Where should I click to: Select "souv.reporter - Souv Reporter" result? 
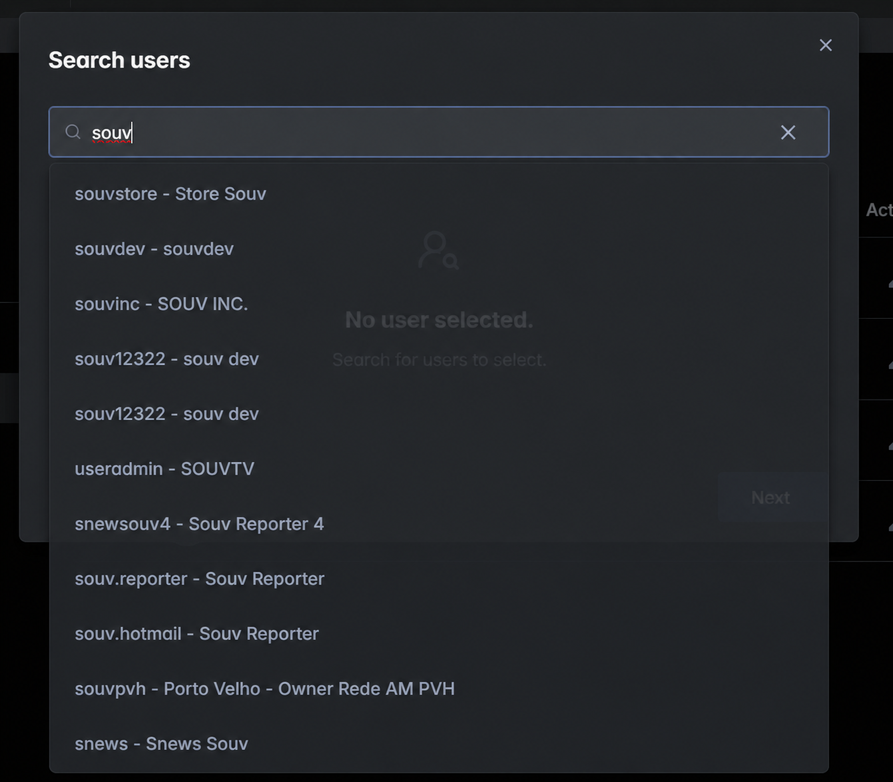tap(439, 579)
